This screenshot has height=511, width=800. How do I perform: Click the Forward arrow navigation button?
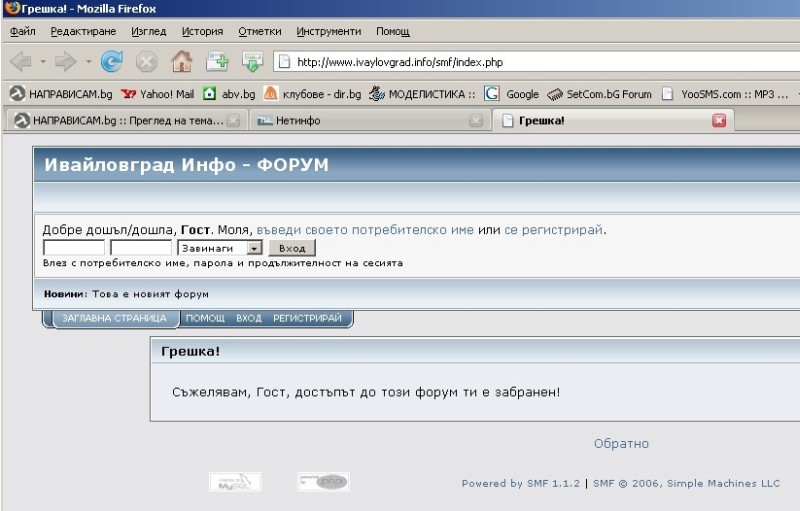pyautogui.click(x=66, y=62)
